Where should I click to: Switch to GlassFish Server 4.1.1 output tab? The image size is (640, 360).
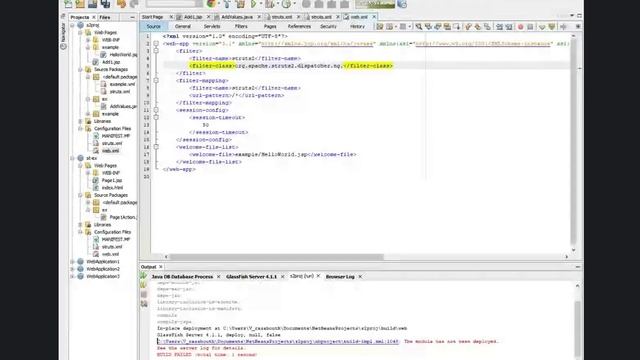click(x=251, y=277)
